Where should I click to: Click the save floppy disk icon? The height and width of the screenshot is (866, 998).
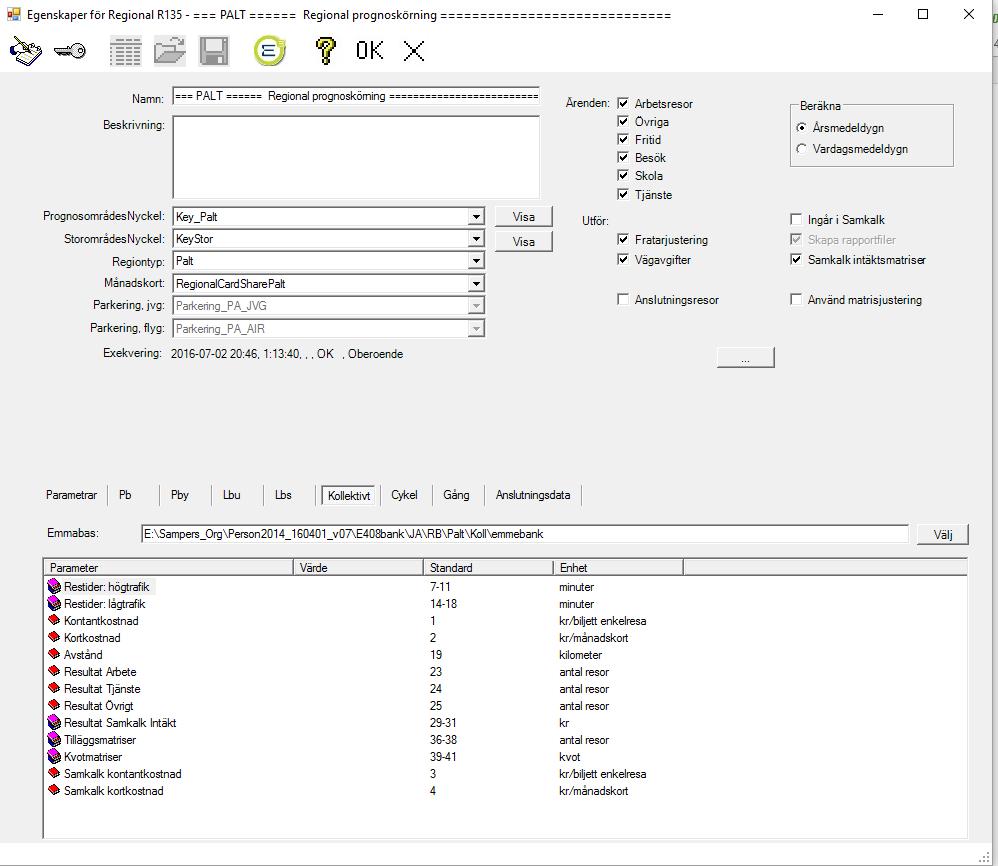(213, 52)
